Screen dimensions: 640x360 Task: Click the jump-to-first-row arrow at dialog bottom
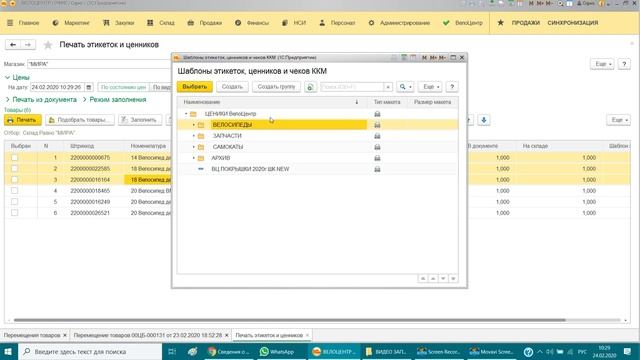coord(423,279)
